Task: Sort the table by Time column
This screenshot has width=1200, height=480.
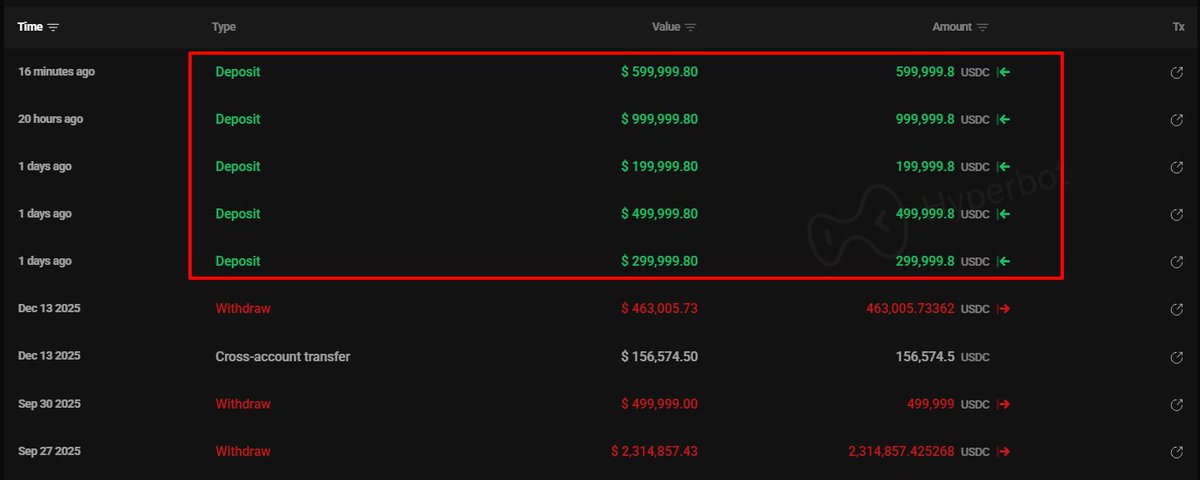Action: pos(53,27)
